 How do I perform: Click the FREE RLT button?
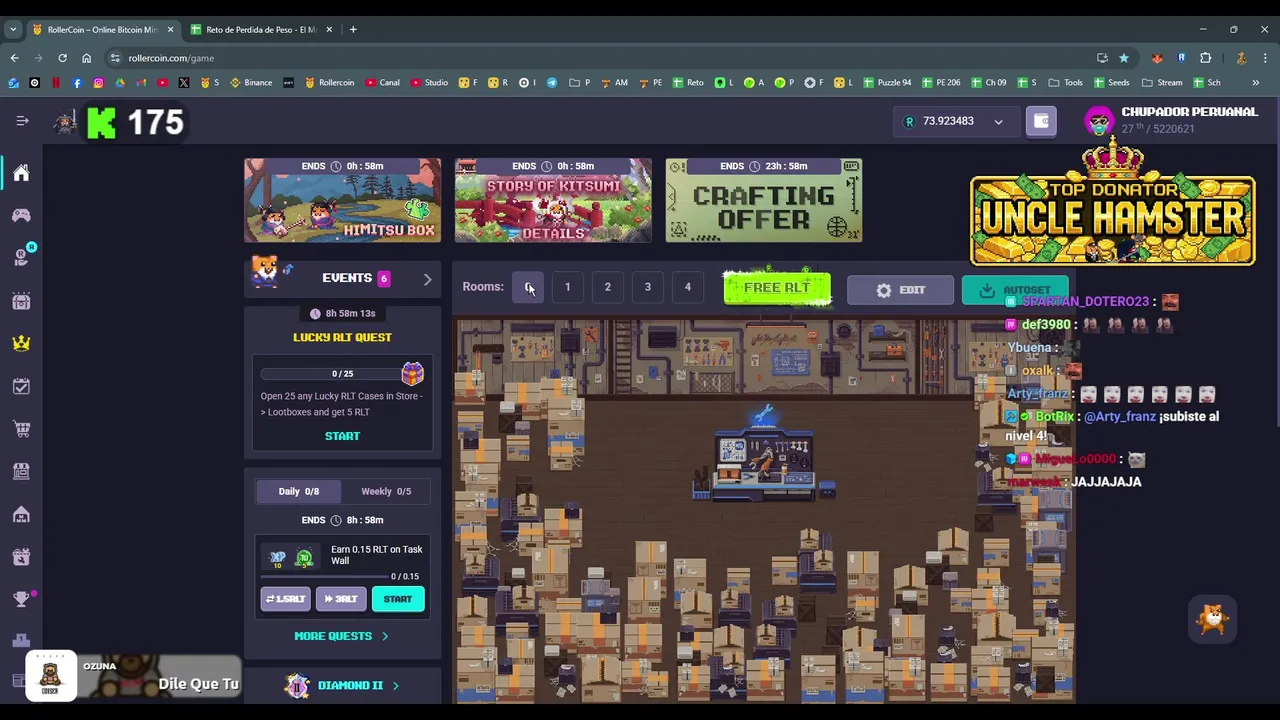point(777,288)
